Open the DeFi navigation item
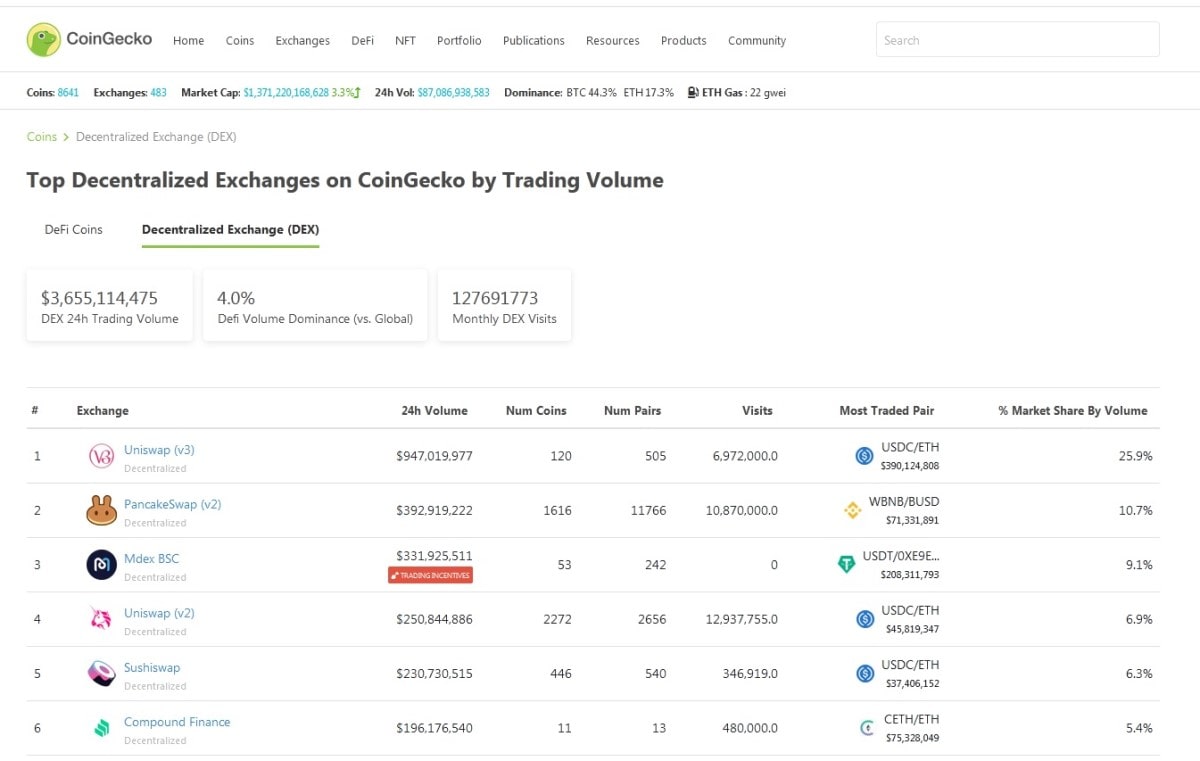This screenshot has height=761, width=1200. [362, 41]
